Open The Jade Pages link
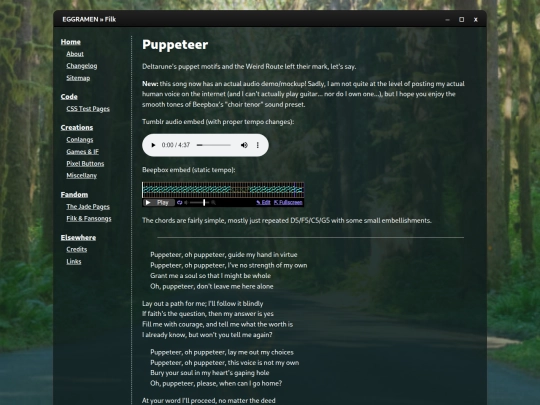540x405 pixels. [88, 207]
